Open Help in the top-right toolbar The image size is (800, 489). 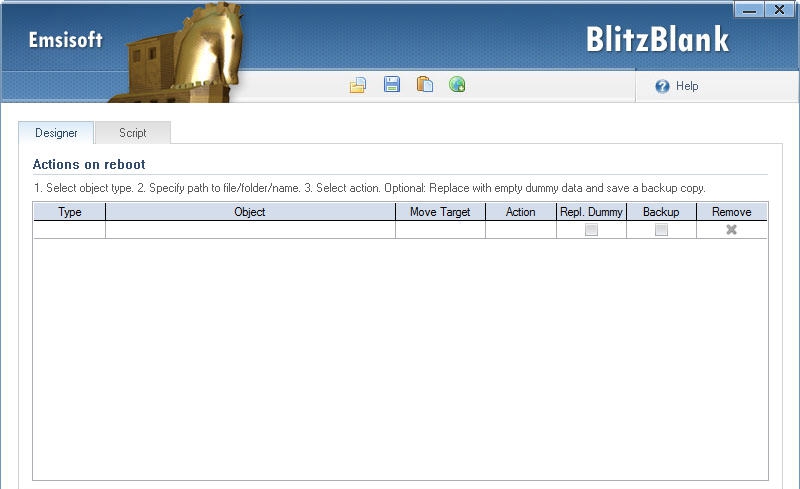coord(677,86)
